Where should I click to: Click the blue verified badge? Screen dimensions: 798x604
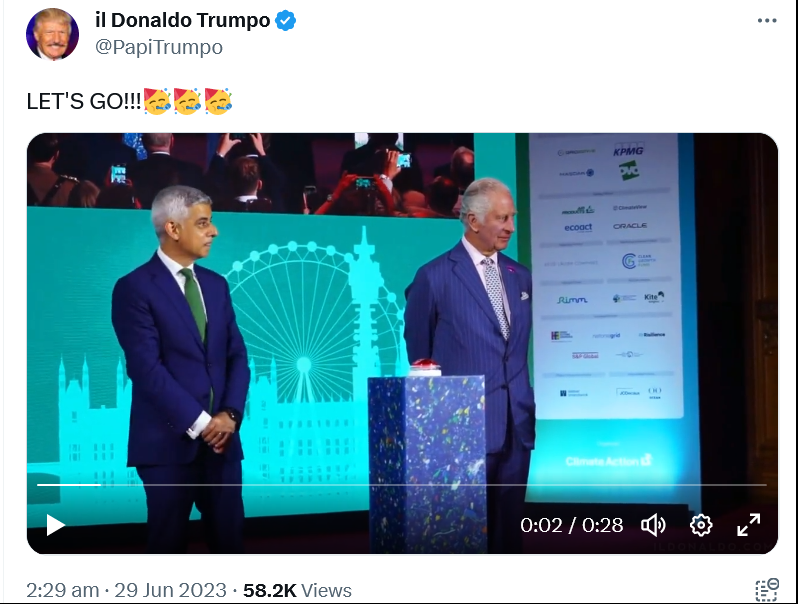285,21
